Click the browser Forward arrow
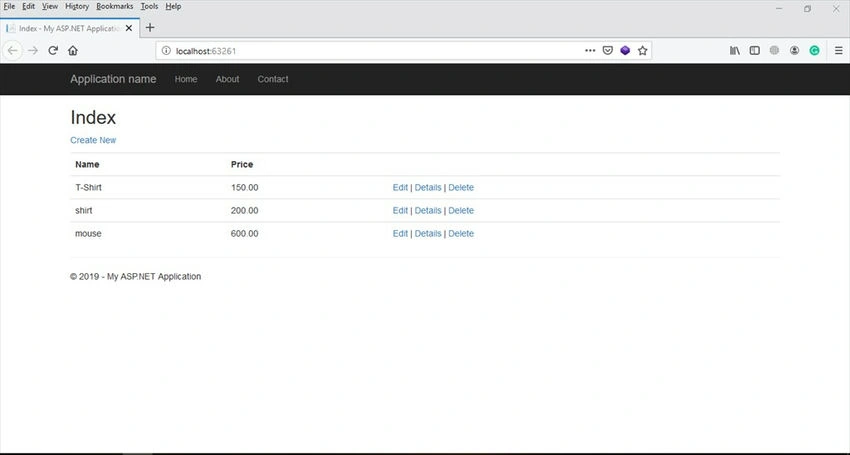The width and height of the screenshot is (850, 455). (x=33, y=50)
